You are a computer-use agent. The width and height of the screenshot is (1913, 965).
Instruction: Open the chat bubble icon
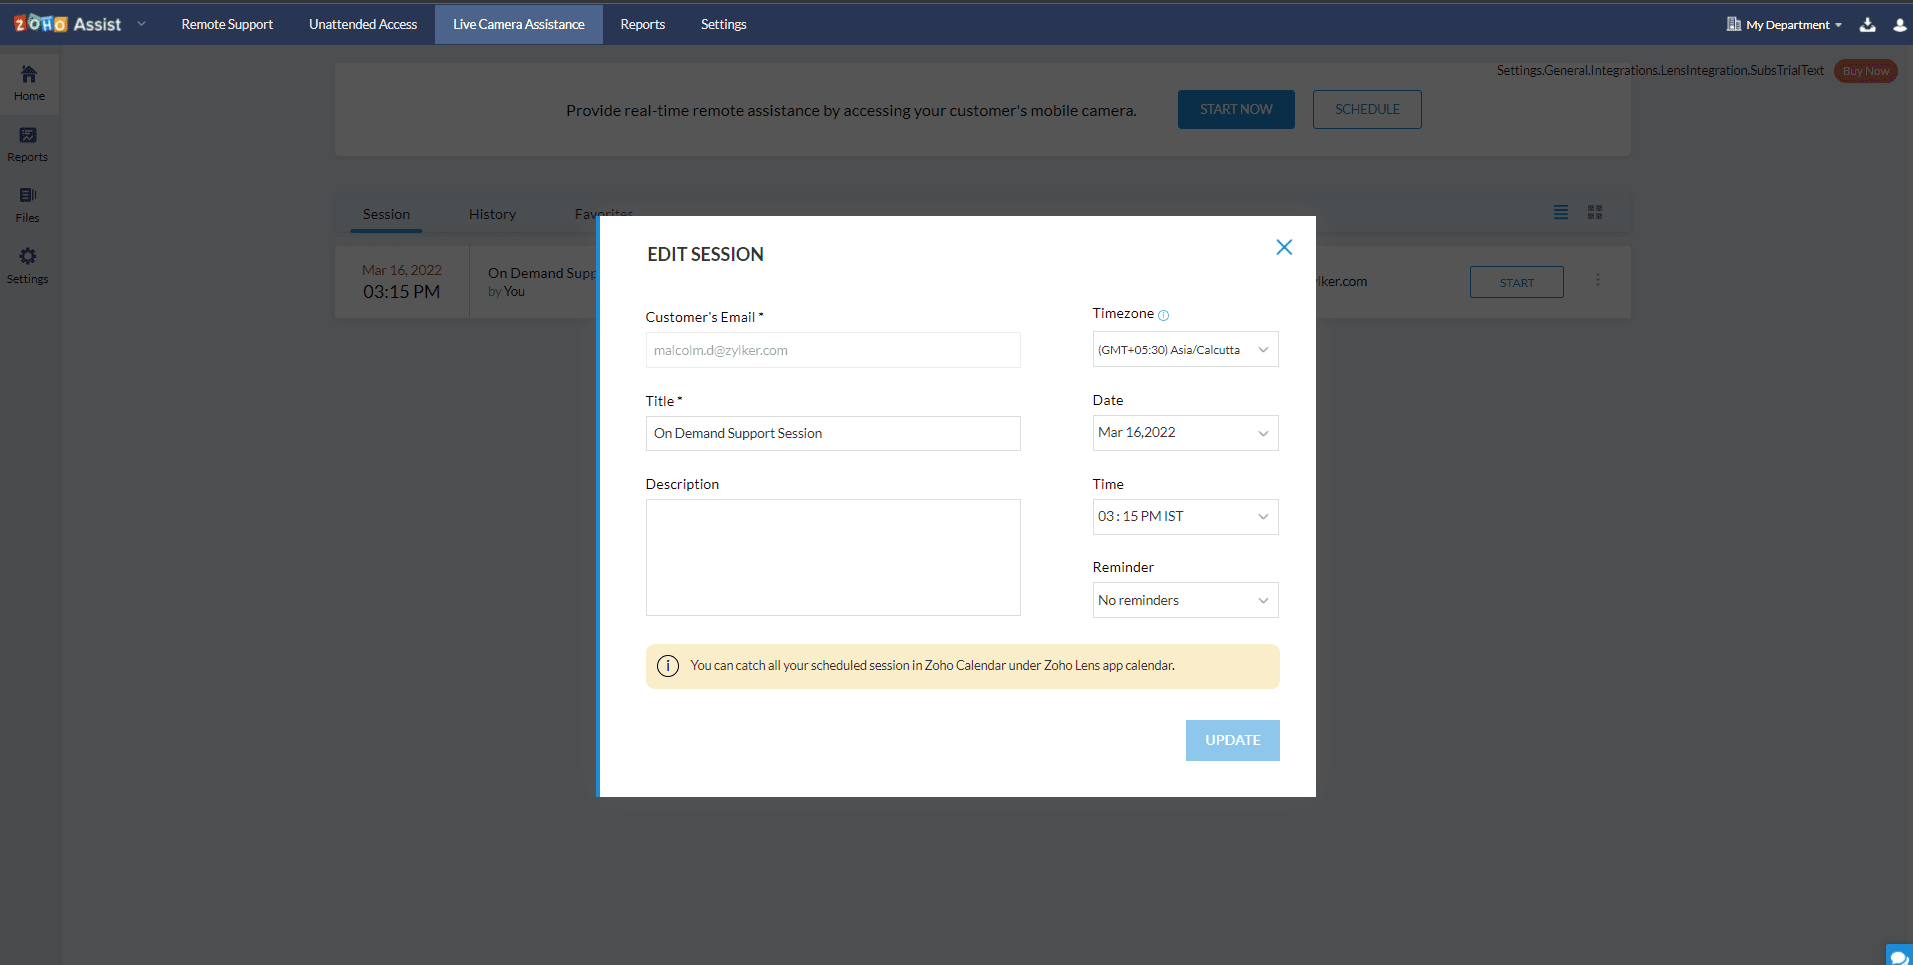(x=1898, y=956)
